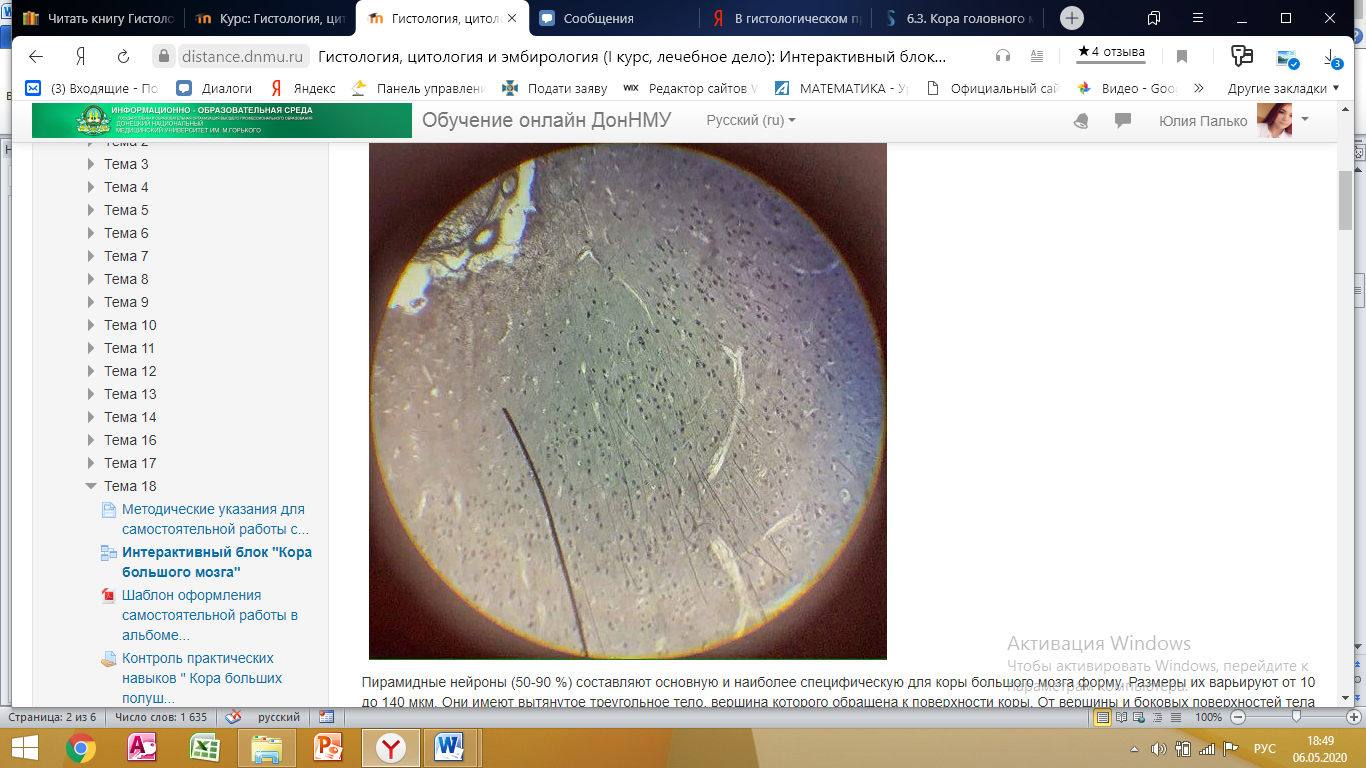Open the Русский (ru) language dropdown

[x=751, y=120]
